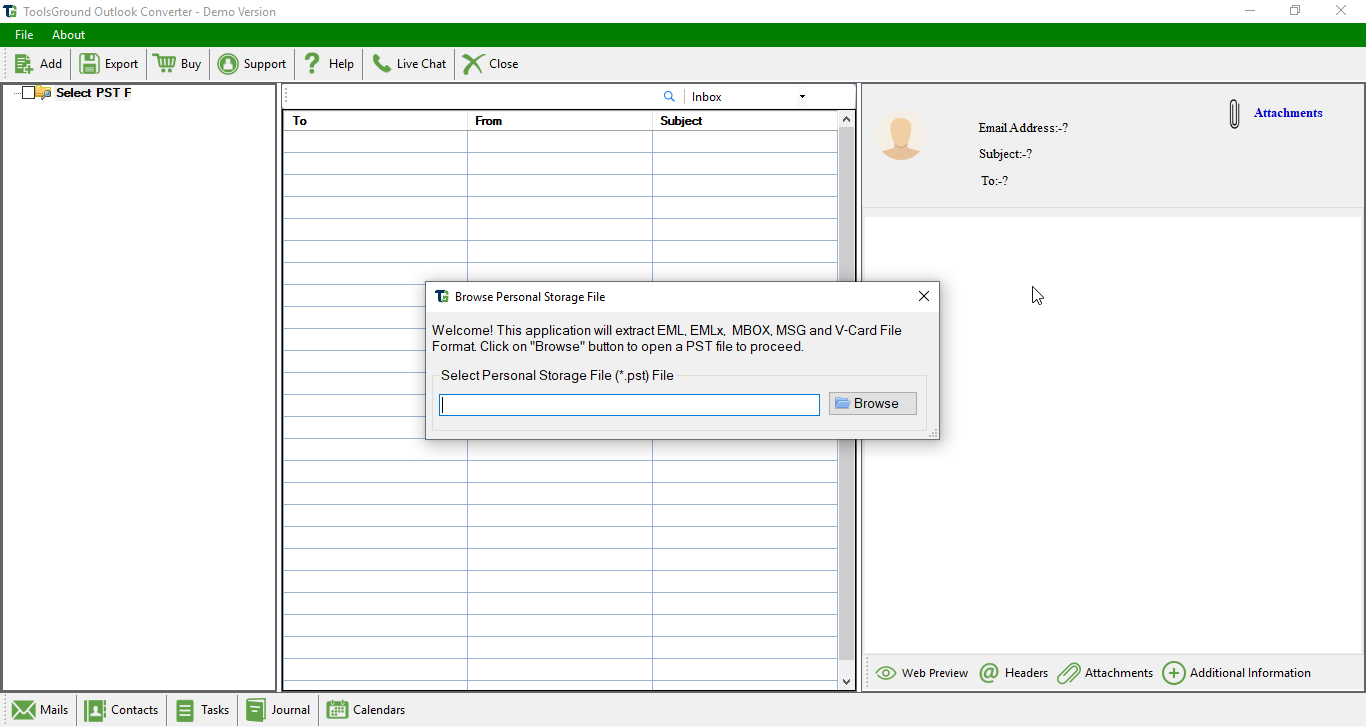Image resolution: width=1366 pixels, height=728 pixels.
Task: Click the Help question mark icon
Action: tap(313, 64)
